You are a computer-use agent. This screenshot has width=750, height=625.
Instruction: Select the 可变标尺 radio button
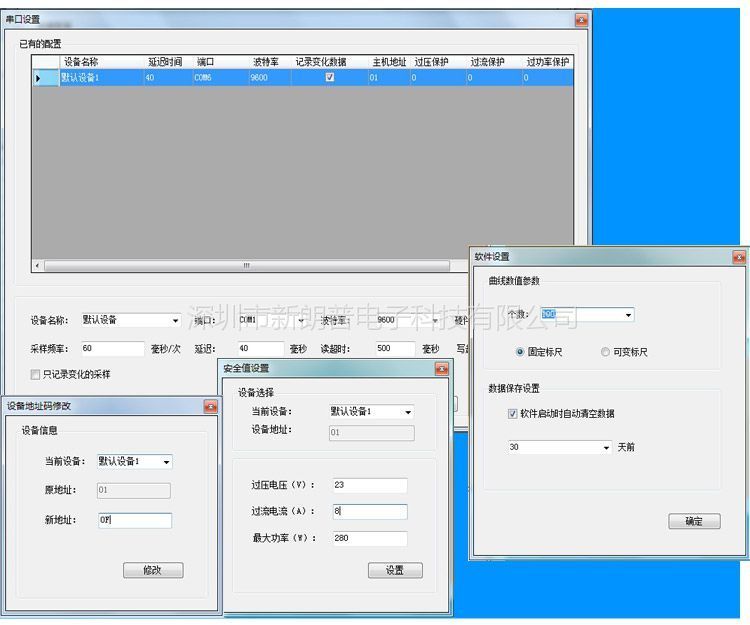click(605, 352)
